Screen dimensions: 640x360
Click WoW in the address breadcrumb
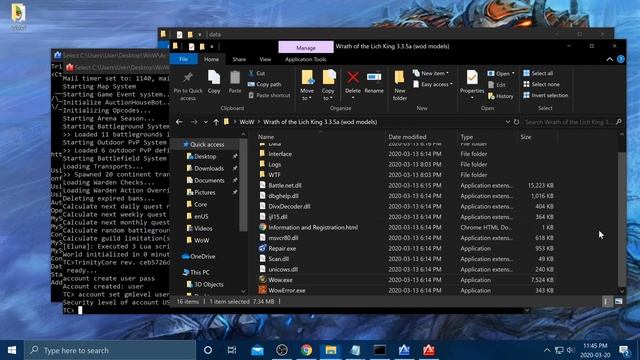[247, 122]
